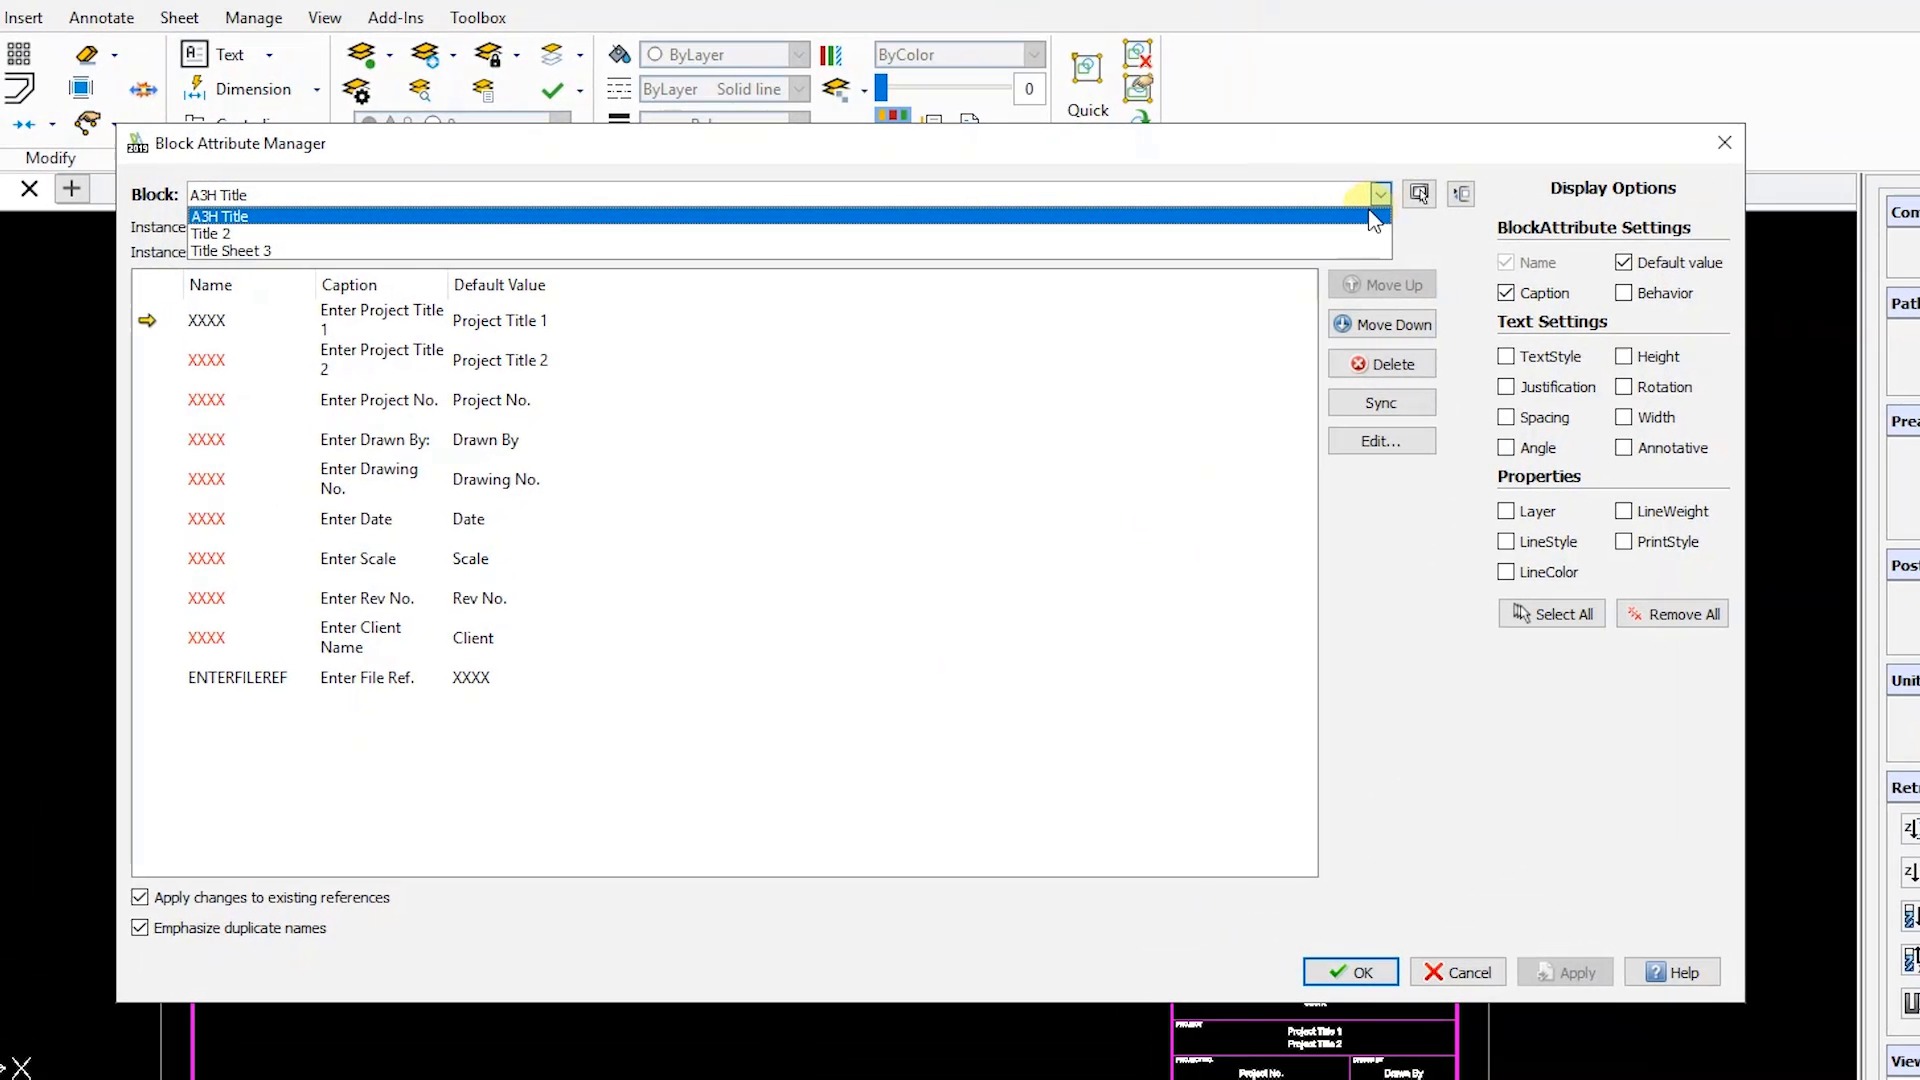Image resolution: width=1920 pixels, height=1080 pixels.
Task: Uncheck the Caption attribute setting
Action: pyautogui.click(x=1506, y=292)
